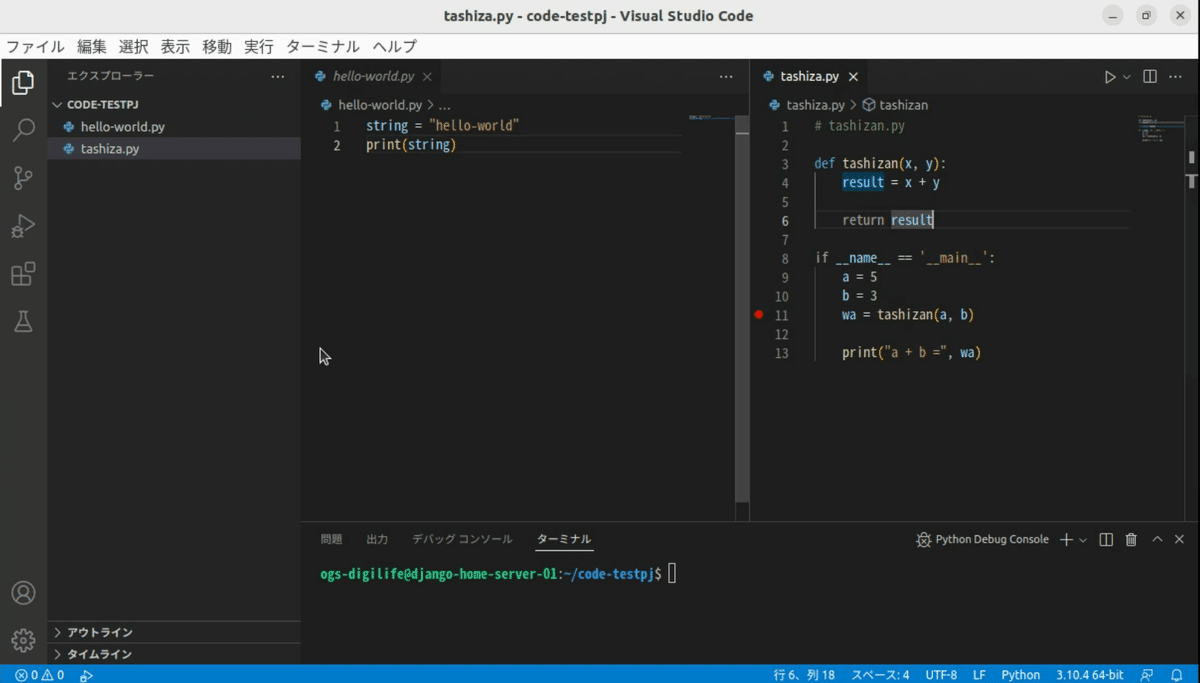Open Explorer views and more actions menu
Viewport: 1200px width, 683px height.
pos(278,77)
